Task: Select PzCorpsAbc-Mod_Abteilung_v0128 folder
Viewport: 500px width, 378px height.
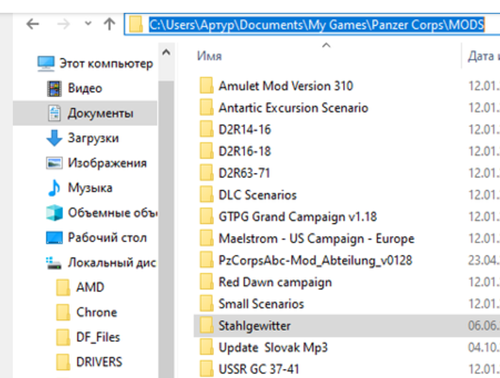Action: click(315, 260)
